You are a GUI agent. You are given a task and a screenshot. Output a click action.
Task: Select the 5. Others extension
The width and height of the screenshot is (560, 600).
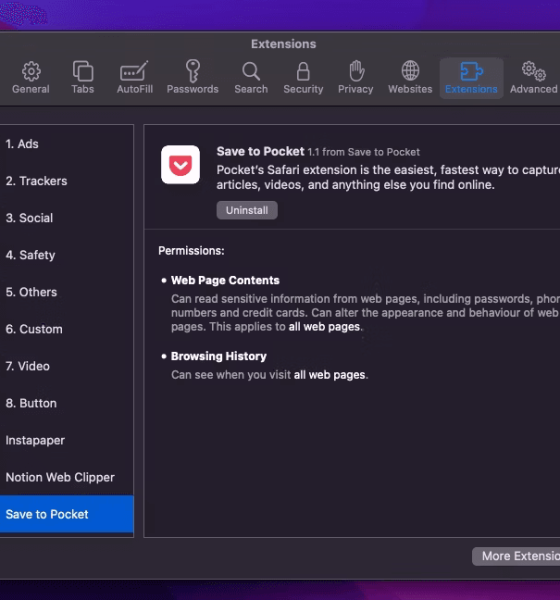67,292
